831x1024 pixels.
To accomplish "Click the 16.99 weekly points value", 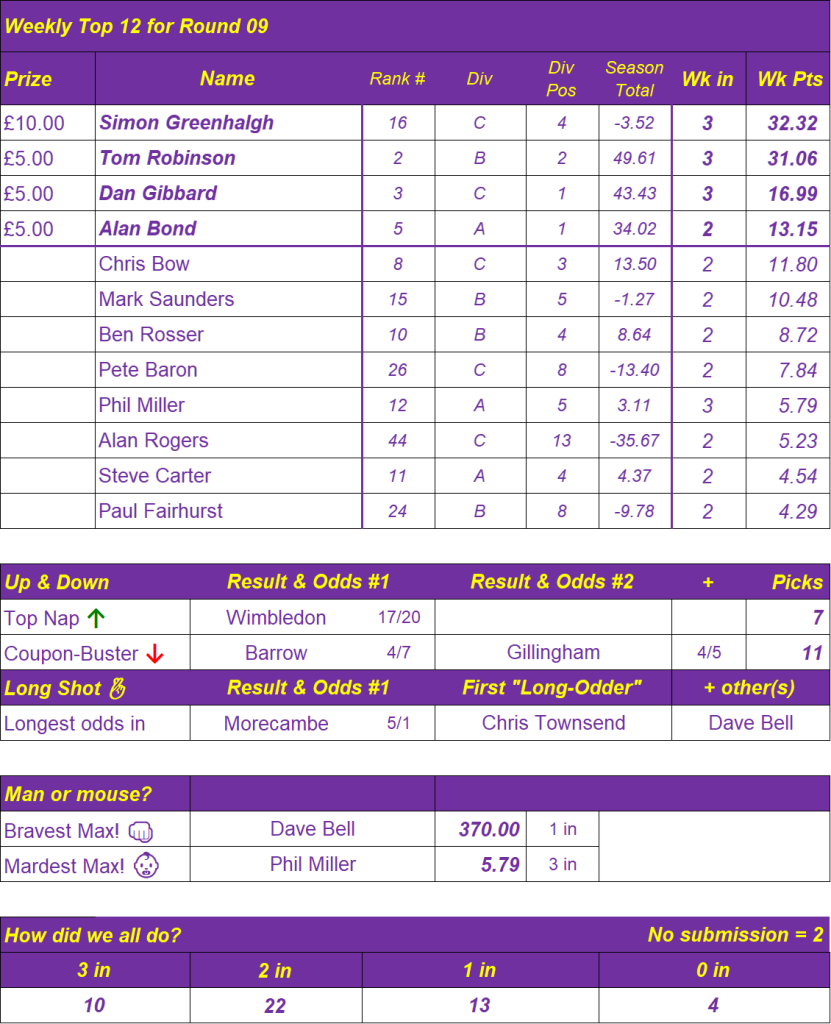I will click(792, 194).
